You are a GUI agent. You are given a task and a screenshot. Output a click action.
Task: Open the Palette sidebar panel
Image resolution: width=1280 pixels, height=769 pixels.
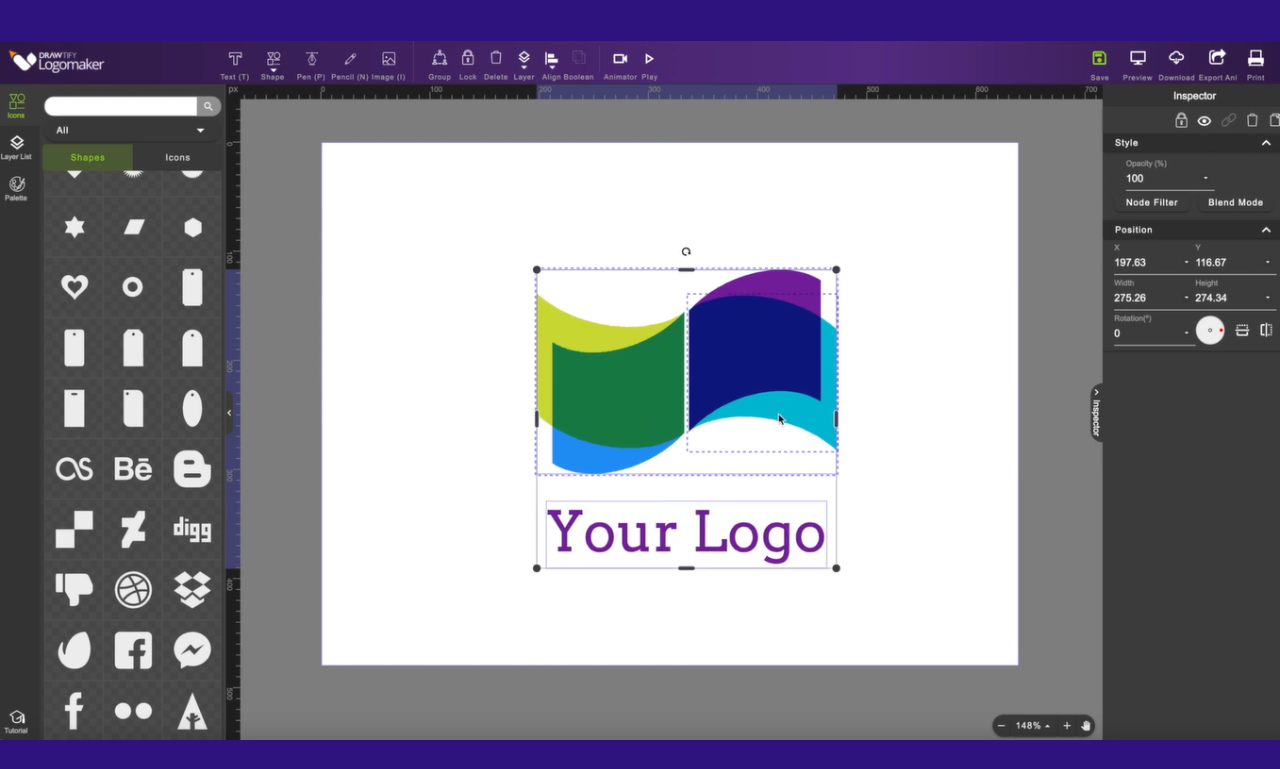point(16,188)
